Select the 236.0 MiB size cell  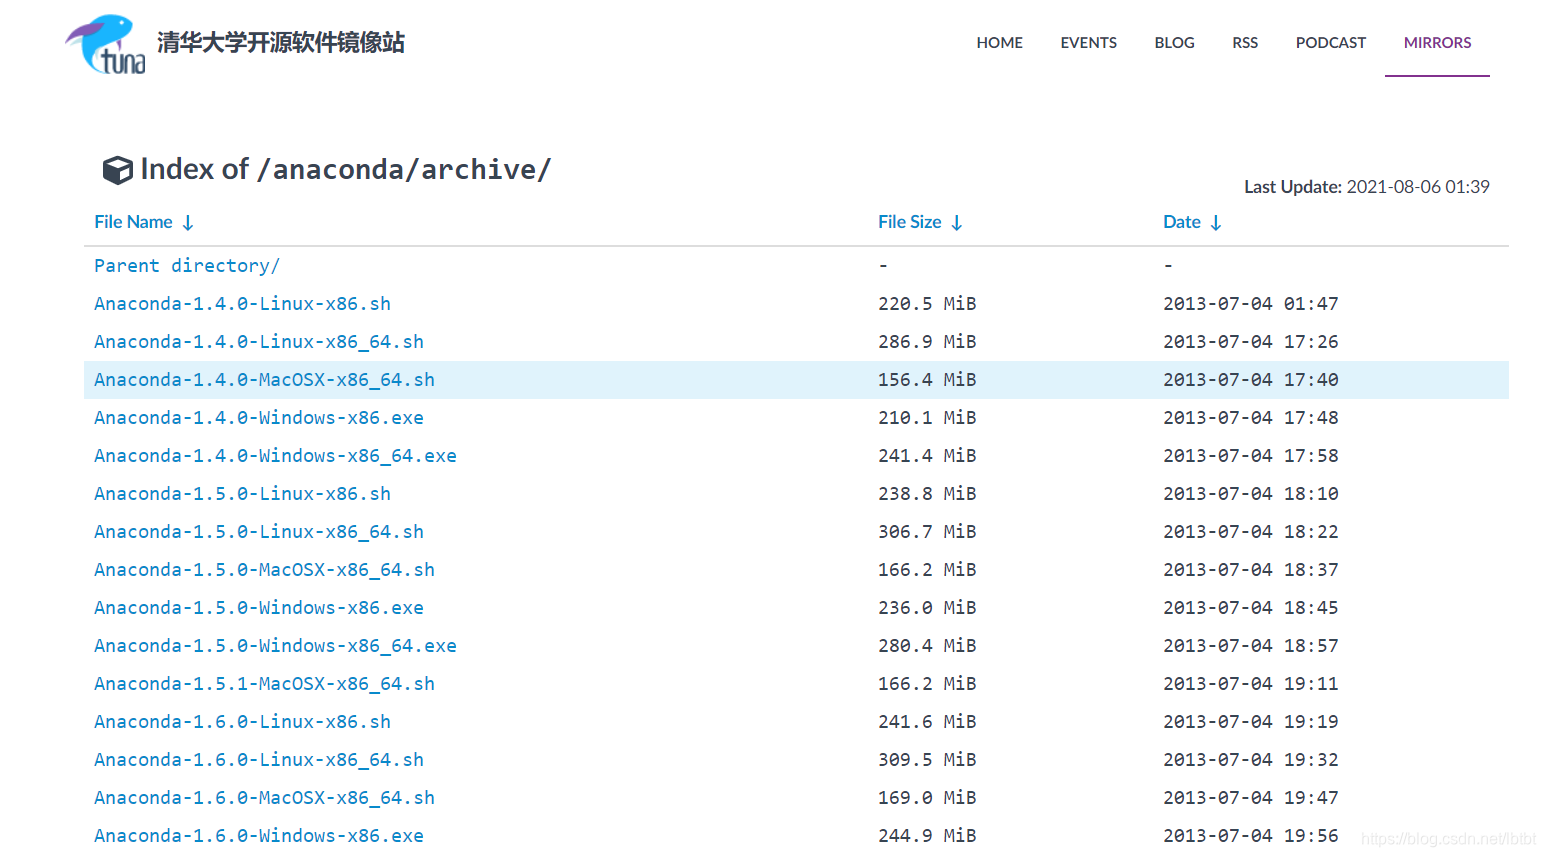[x=927, y=608]
